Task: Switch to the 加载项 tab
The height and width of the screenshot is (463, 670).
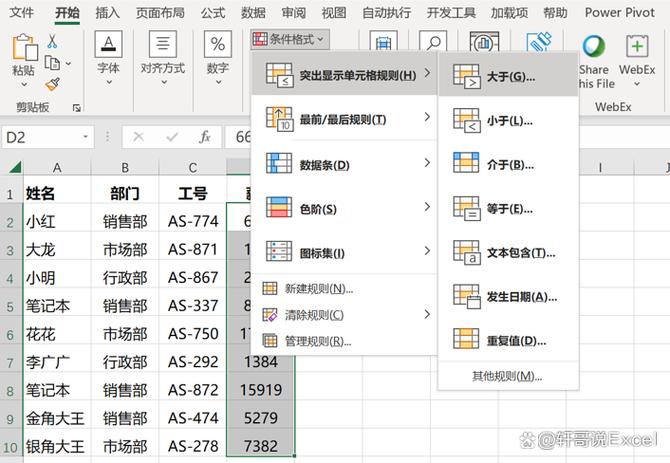Action: click(509, 12)
